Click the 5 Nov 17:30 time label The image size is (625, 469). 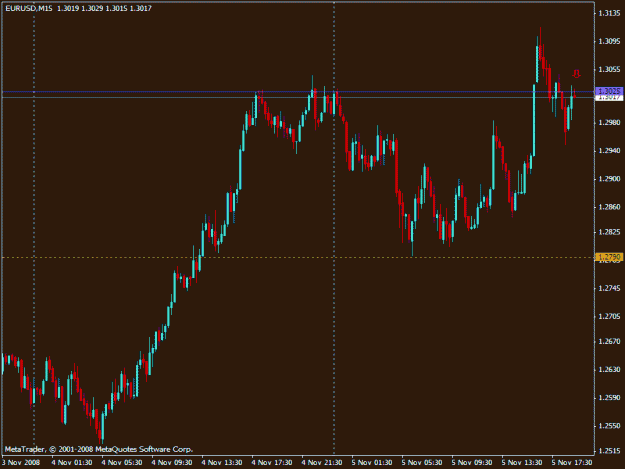(x=572, y=463)
